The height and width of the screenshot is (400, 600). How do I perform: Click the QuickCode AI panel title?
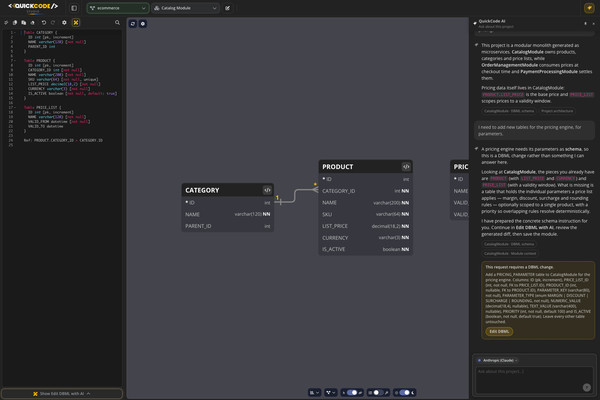492,21
